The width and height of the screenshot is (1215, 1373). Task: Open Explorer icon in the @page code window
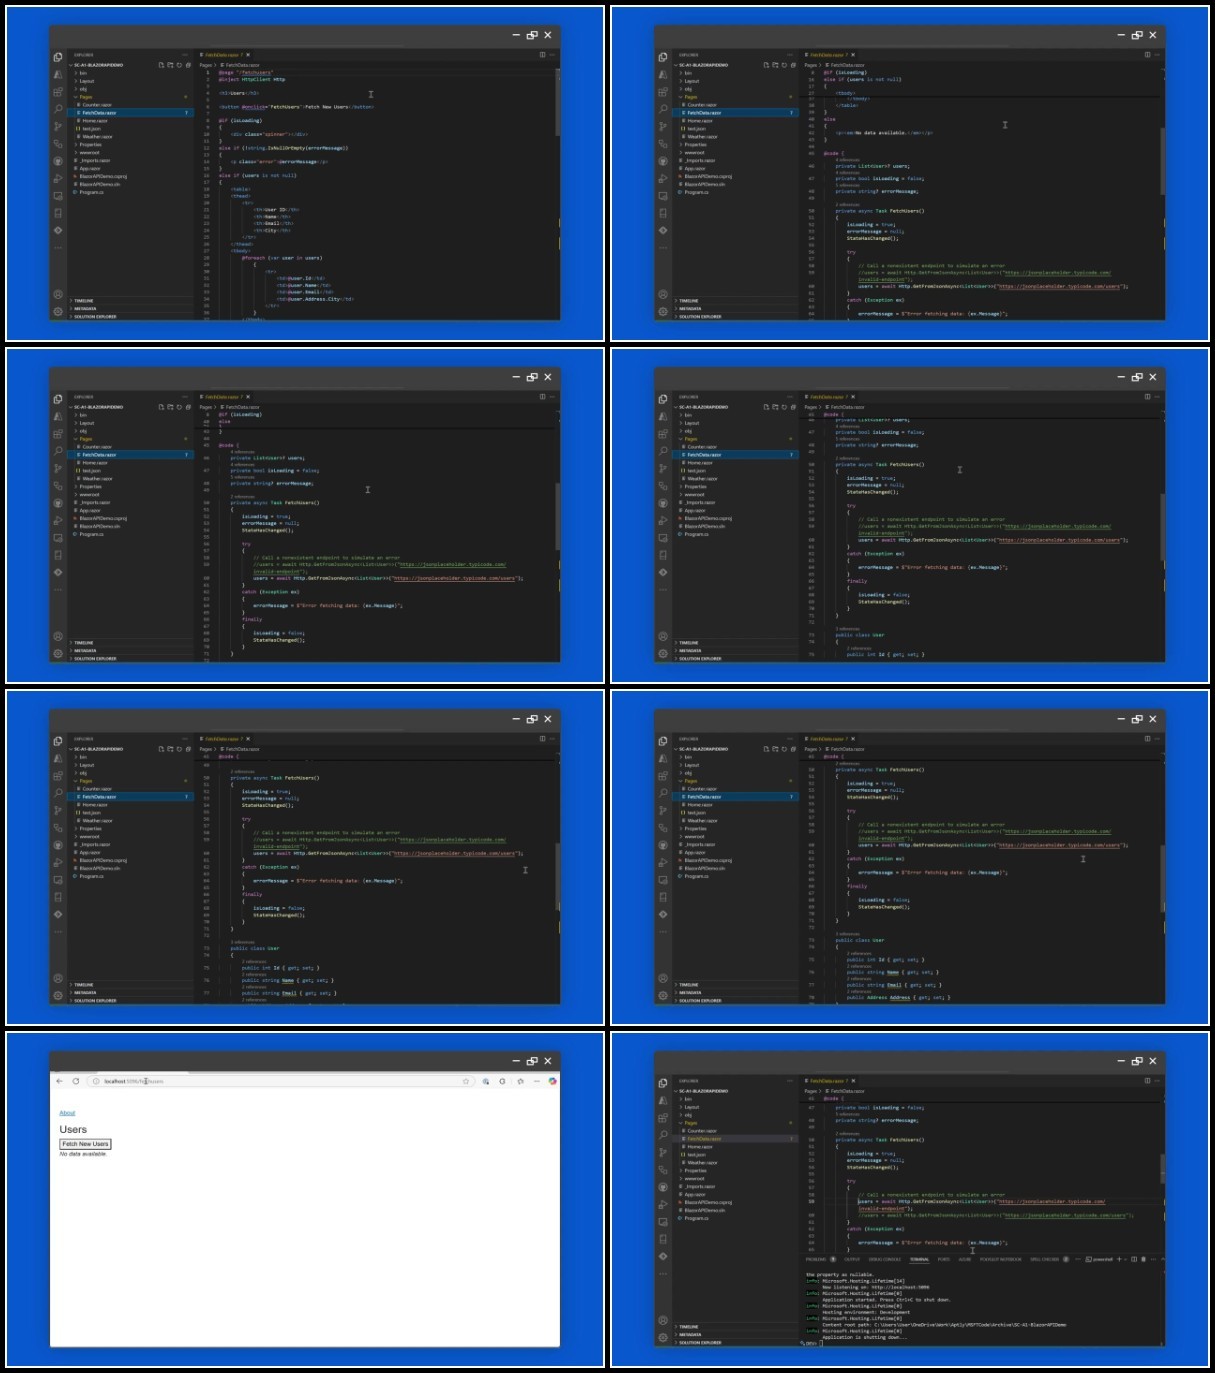click(x=58, y=57)
